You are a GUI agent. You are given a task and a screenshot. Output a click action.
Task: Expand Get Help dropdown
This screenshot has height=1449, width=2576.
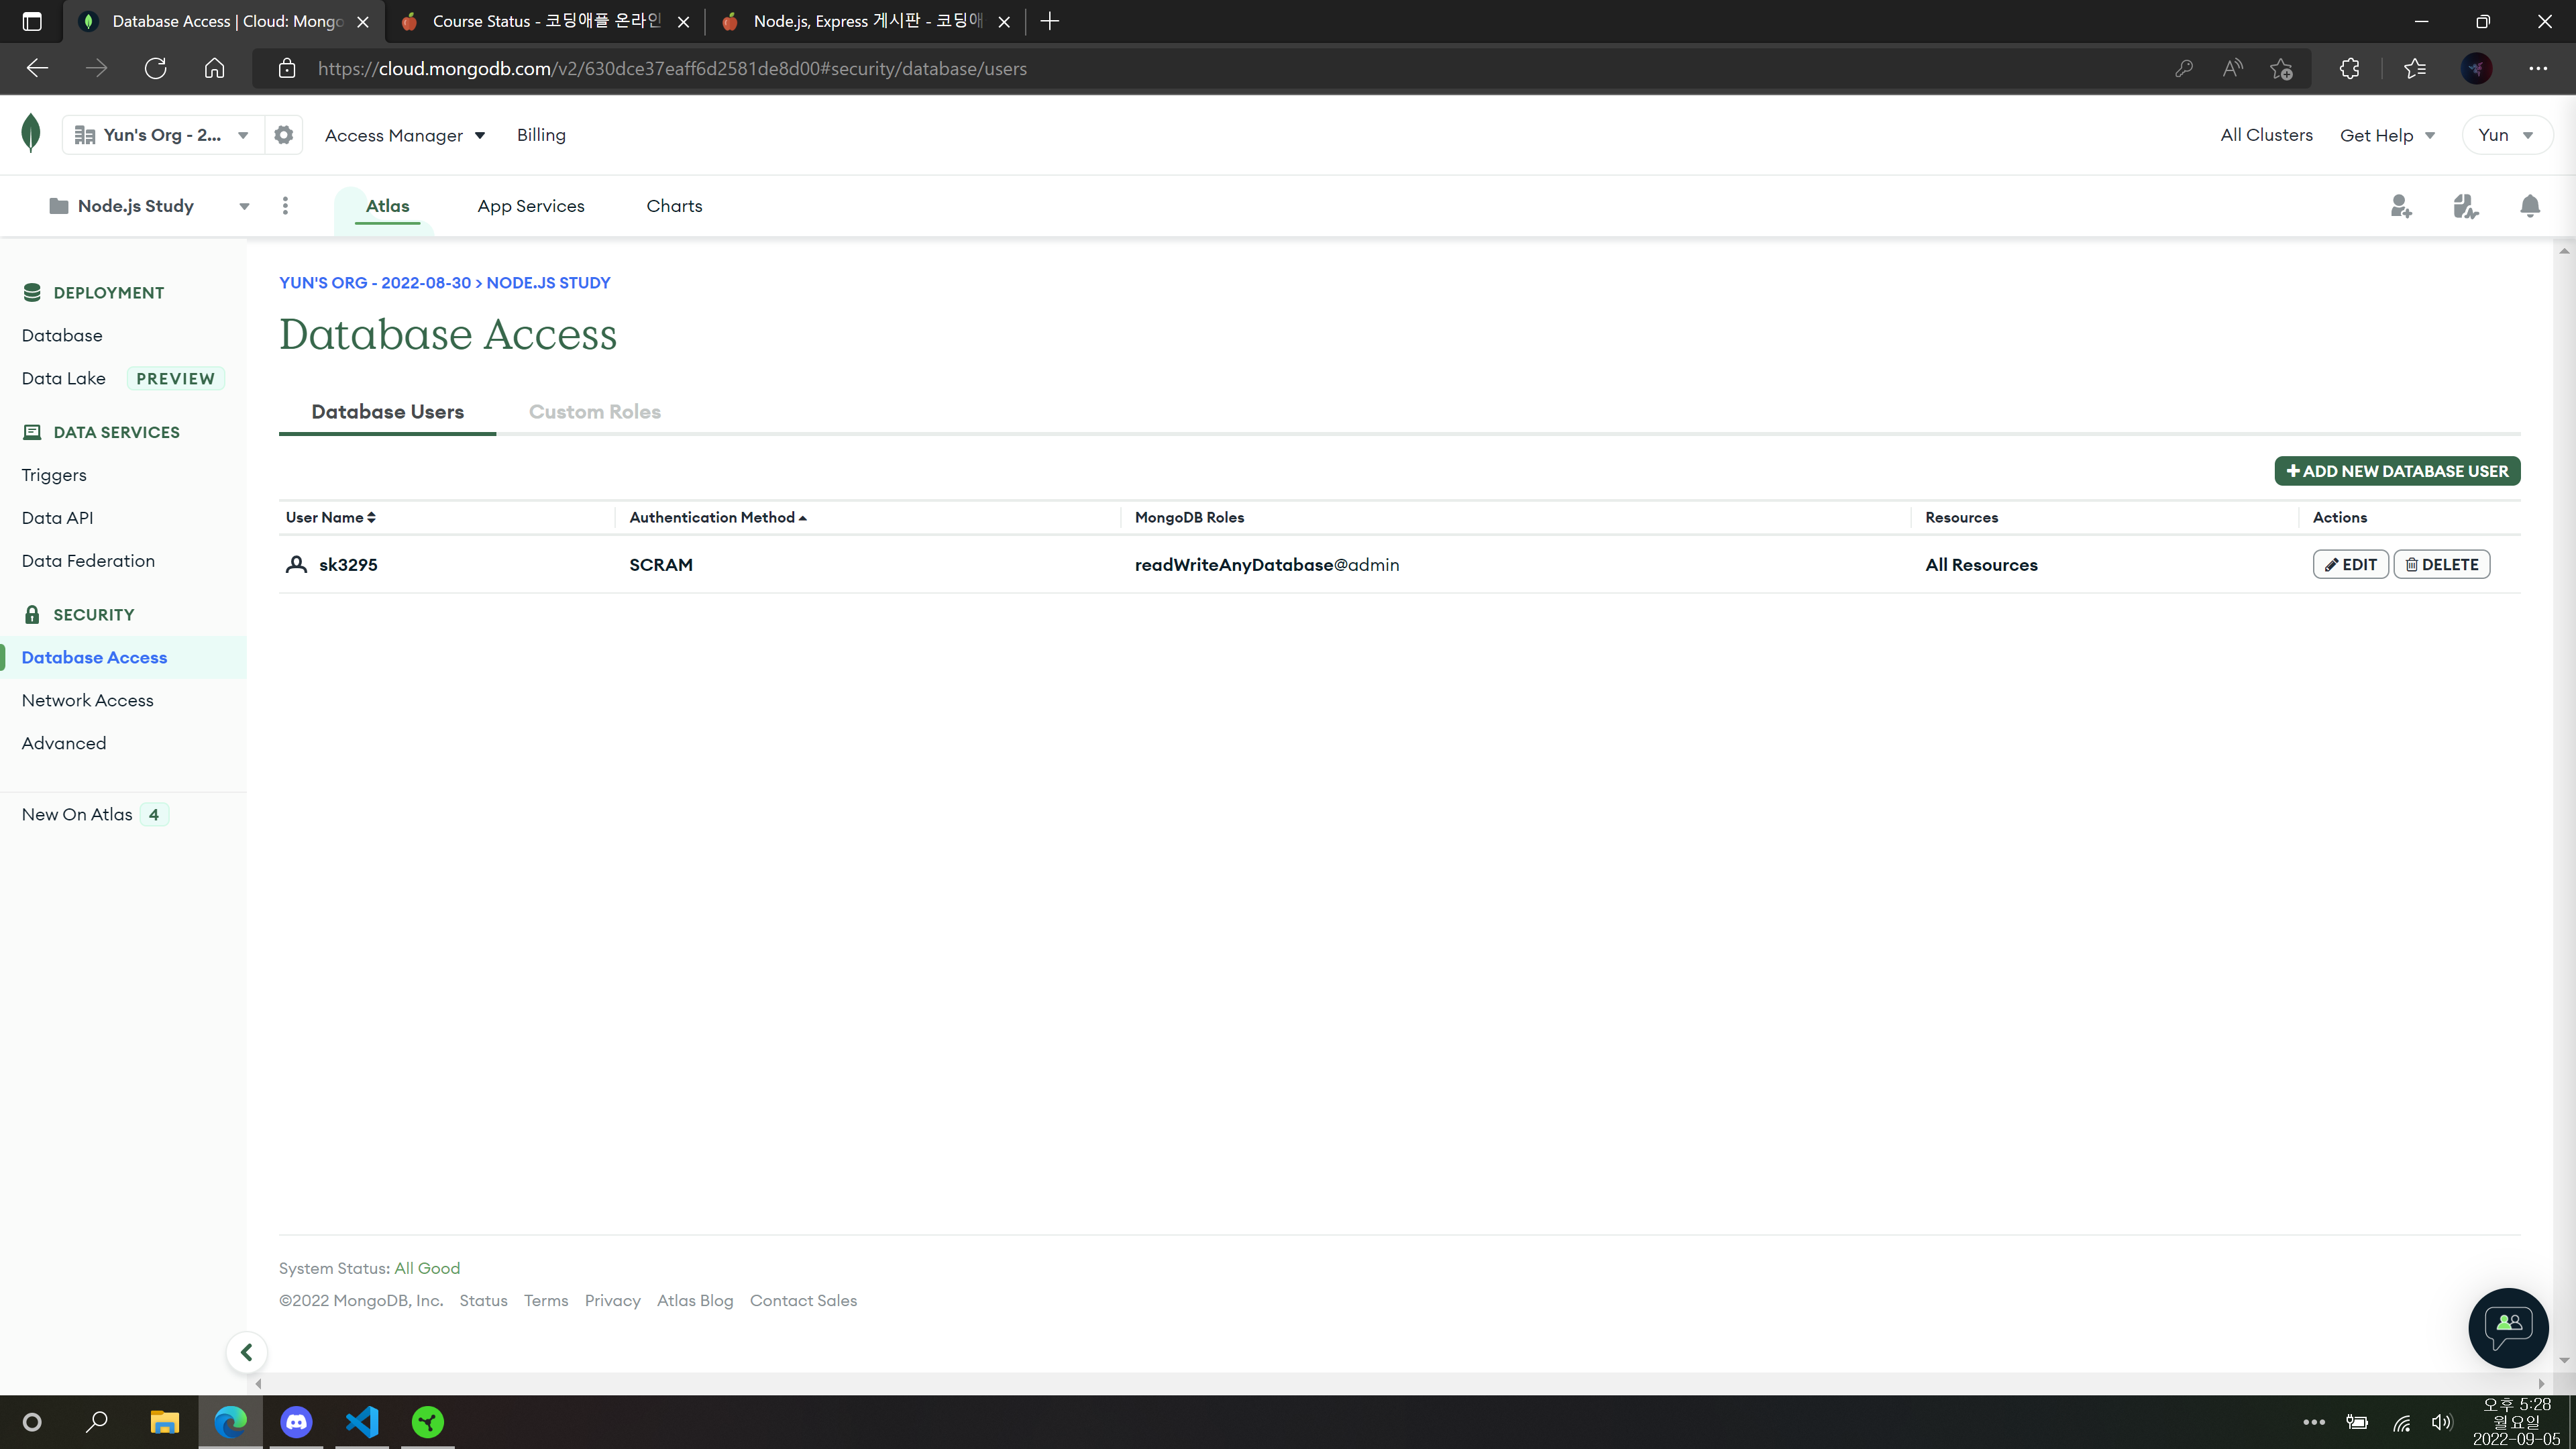[2387, 135]
